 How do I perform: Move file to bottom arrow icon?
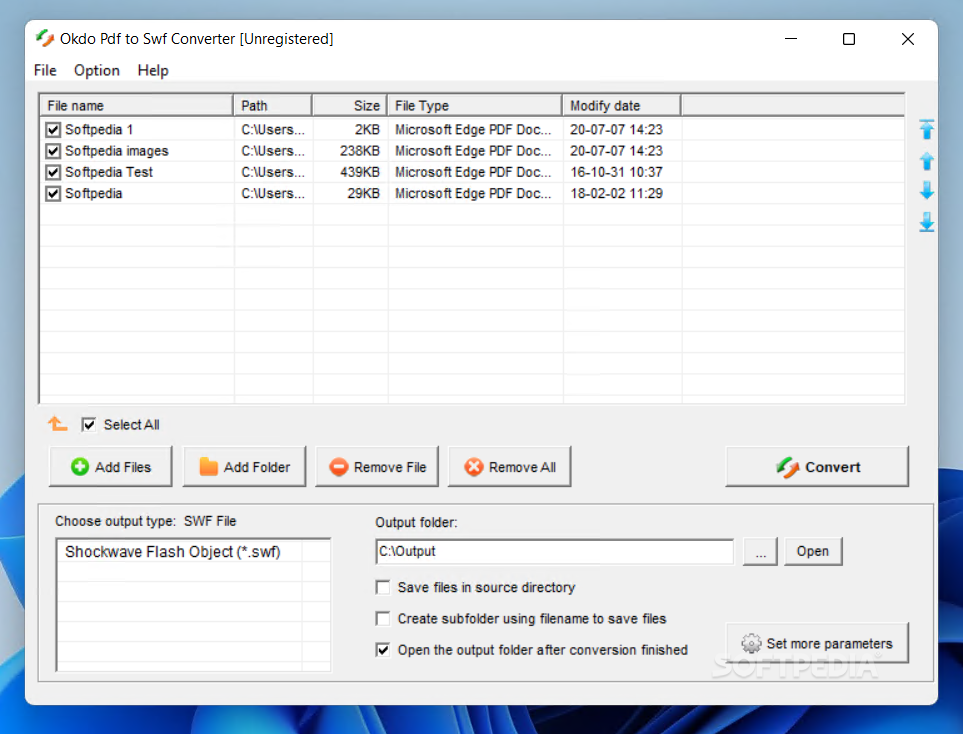point(927,222)
